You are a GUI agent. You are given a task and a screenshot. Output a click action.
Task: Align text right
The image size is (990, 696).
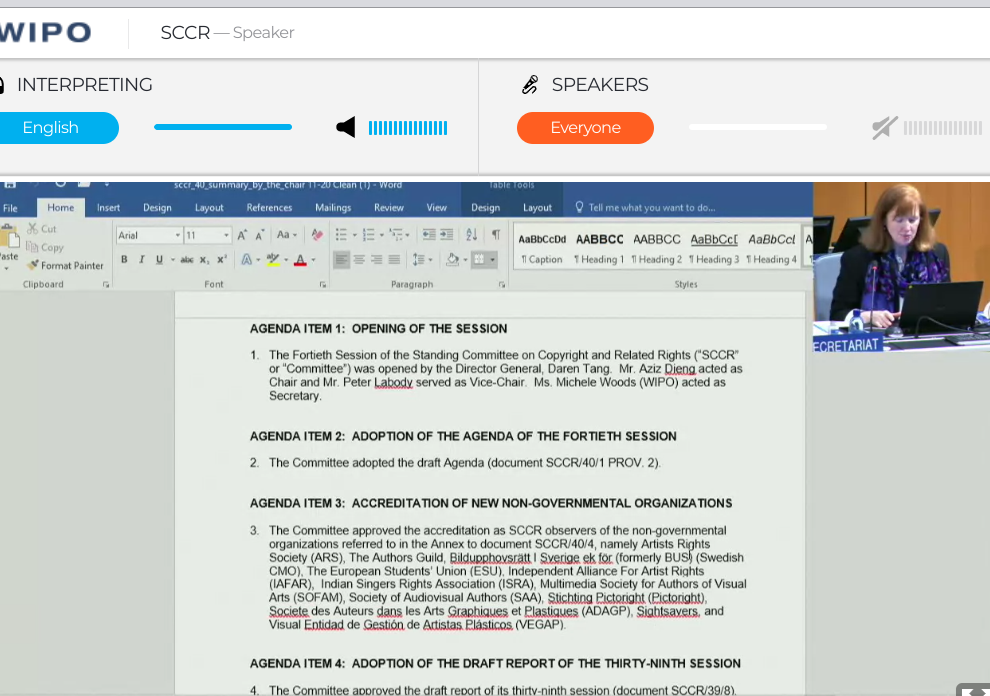(376, 260)
